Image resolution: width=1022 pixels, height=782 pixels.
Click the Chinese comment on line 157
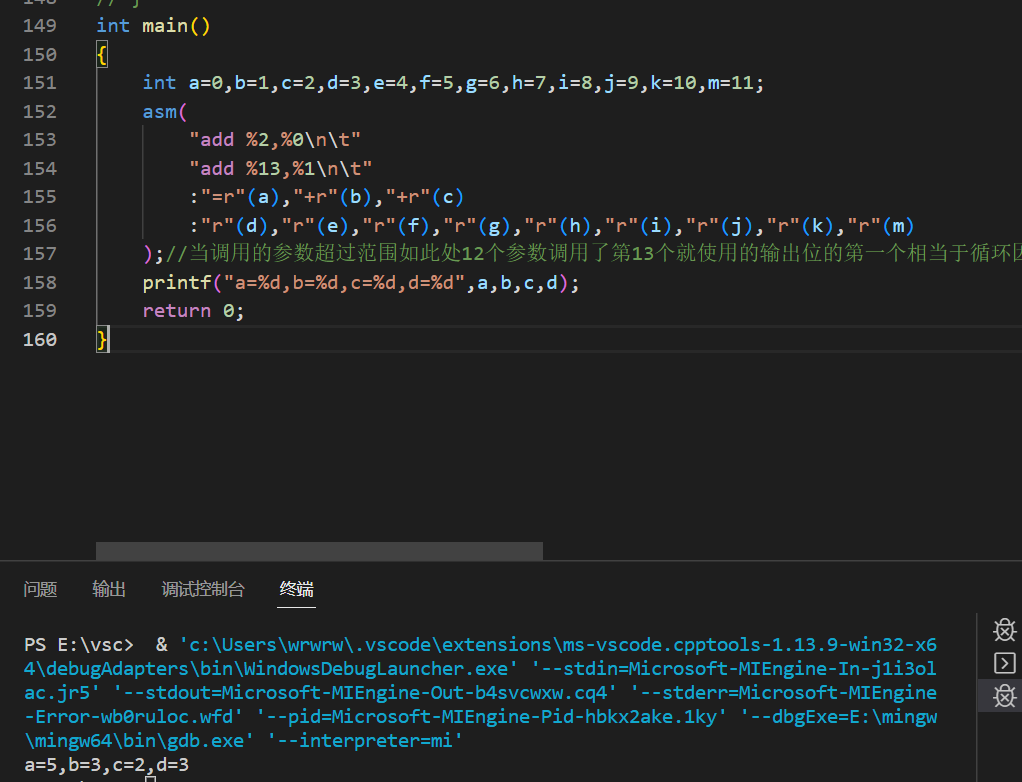(x=593, y=253)
